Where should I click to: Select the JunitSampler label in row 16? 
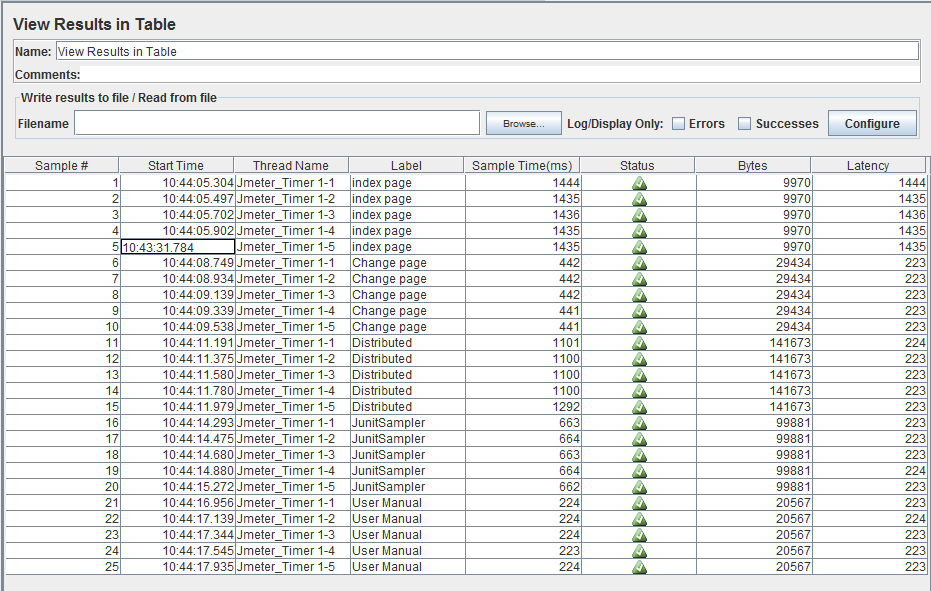point(407,424)
